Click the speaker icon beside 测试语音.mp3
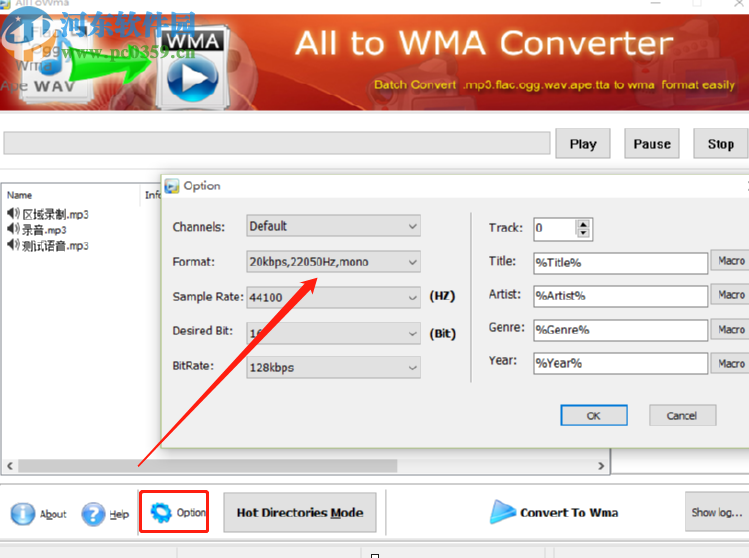Viewport: 749px width, 558px height. [13, 245]
